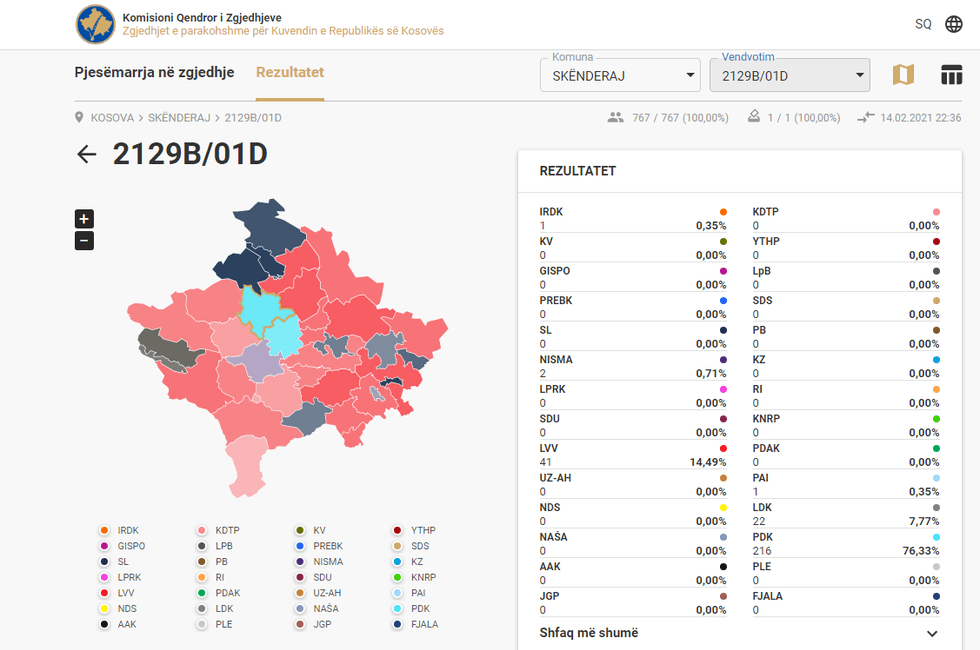
Task: Click the map view icon
Action: coord(903,75)
